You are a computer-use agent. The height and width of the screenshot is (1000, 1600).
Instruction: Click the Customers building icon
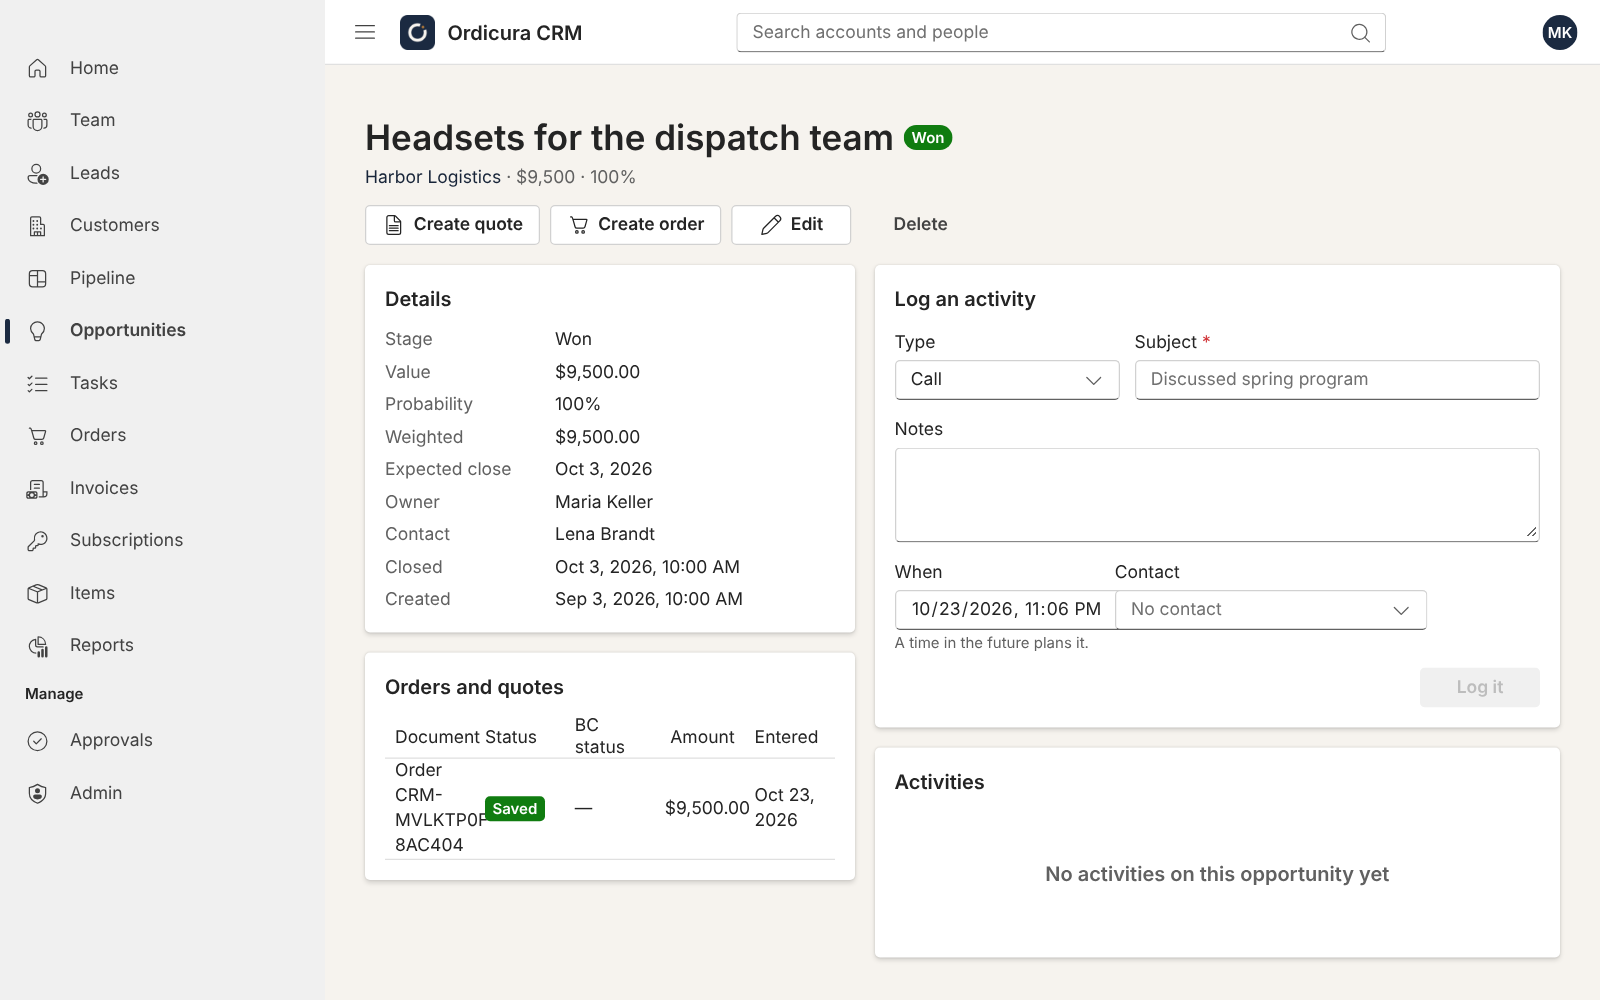tap(38, 226)
